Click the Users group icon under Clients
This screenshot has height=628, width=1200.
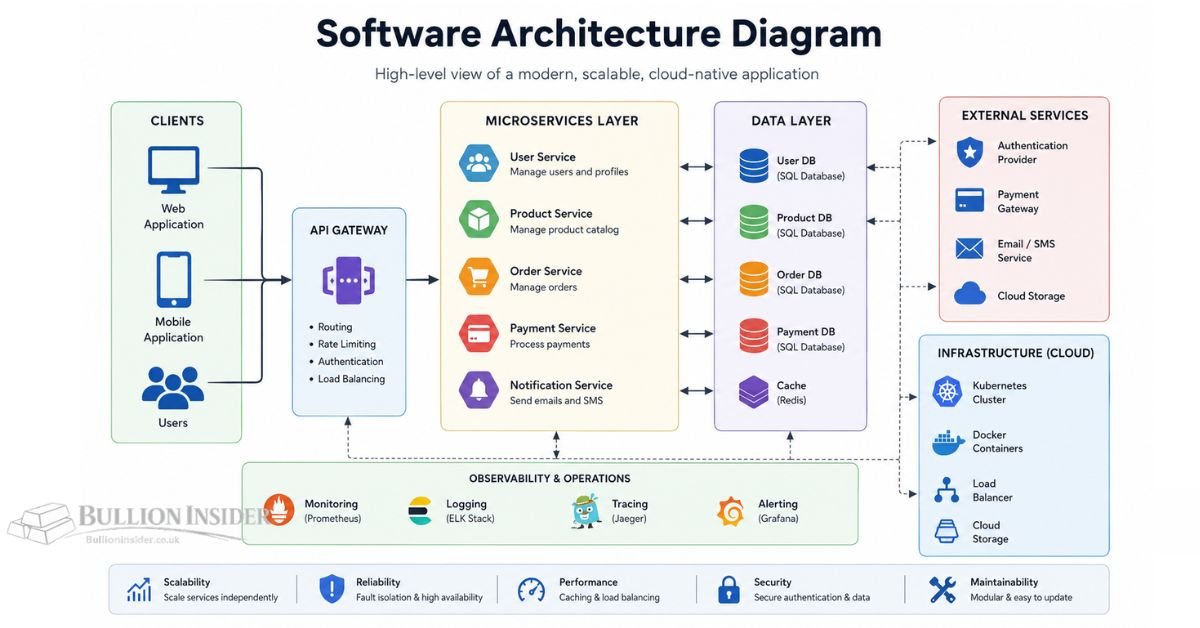point(173,387)
